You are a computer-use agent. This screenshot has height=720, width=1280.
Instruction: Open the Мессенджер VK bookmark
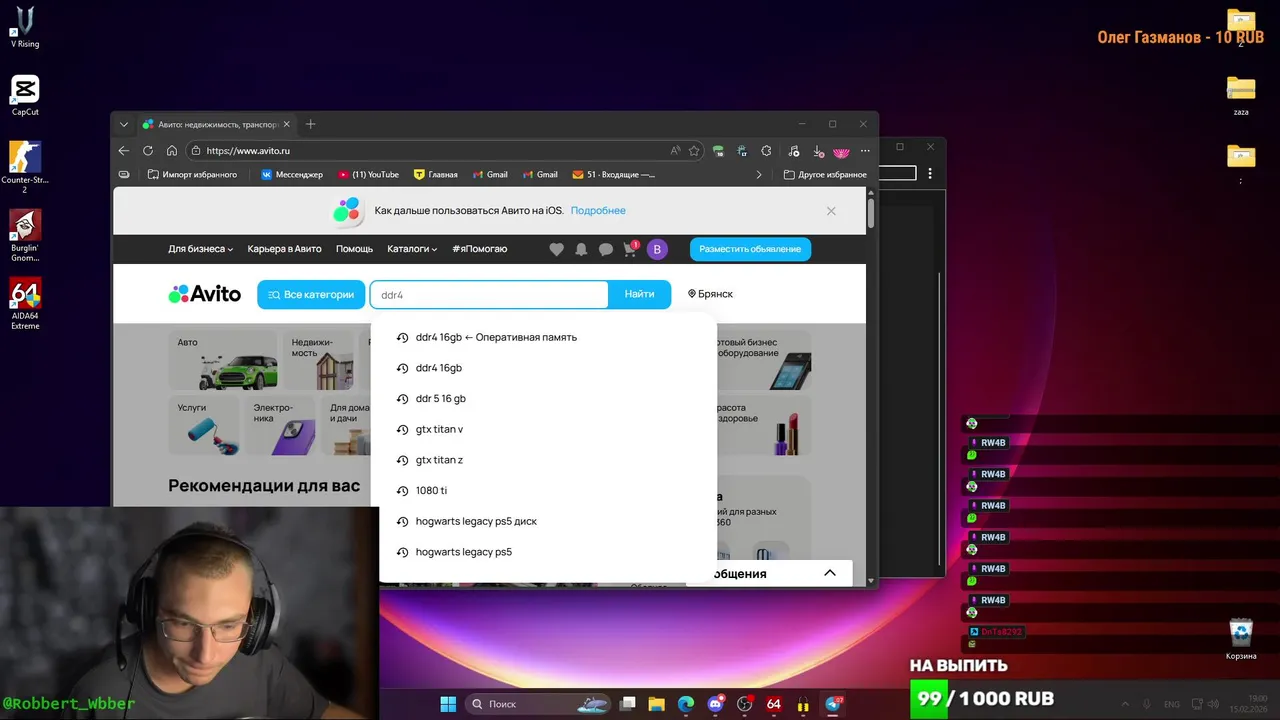(x=292, y=174)
